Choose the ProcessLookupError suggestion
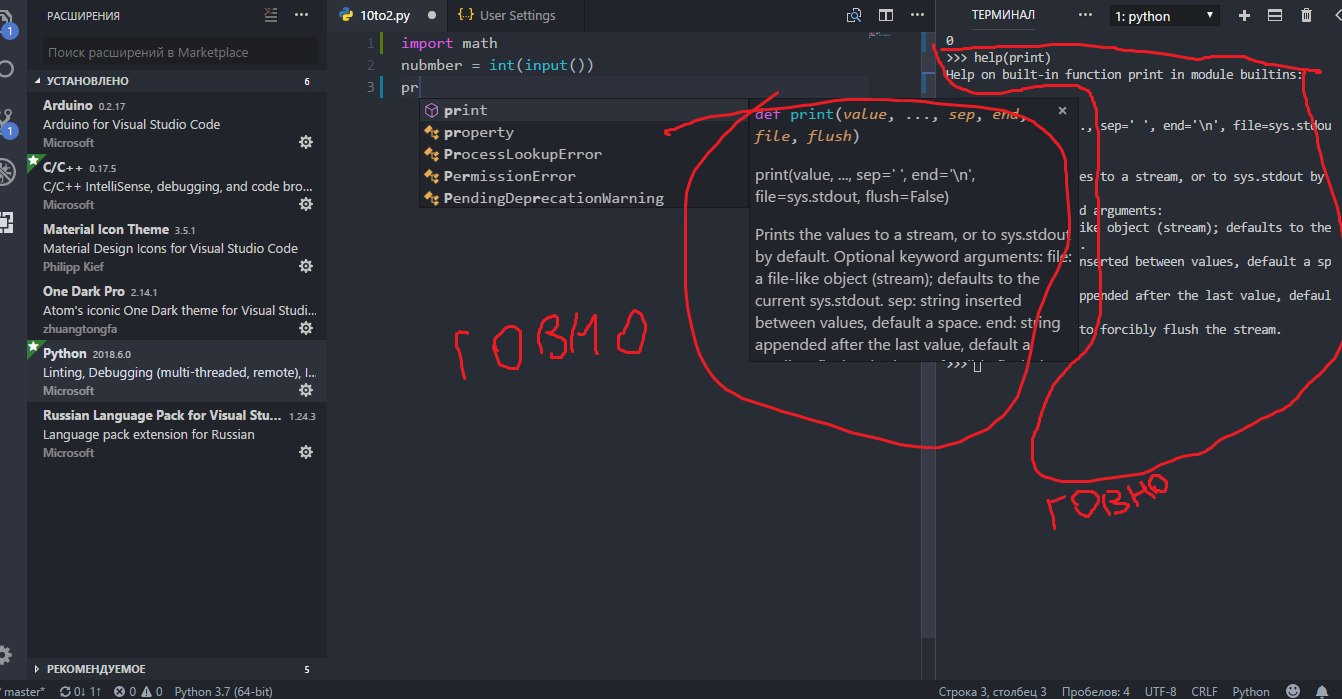Image resolution: width=1342 pixels, height=699 pixels. (x=584, y=154)
